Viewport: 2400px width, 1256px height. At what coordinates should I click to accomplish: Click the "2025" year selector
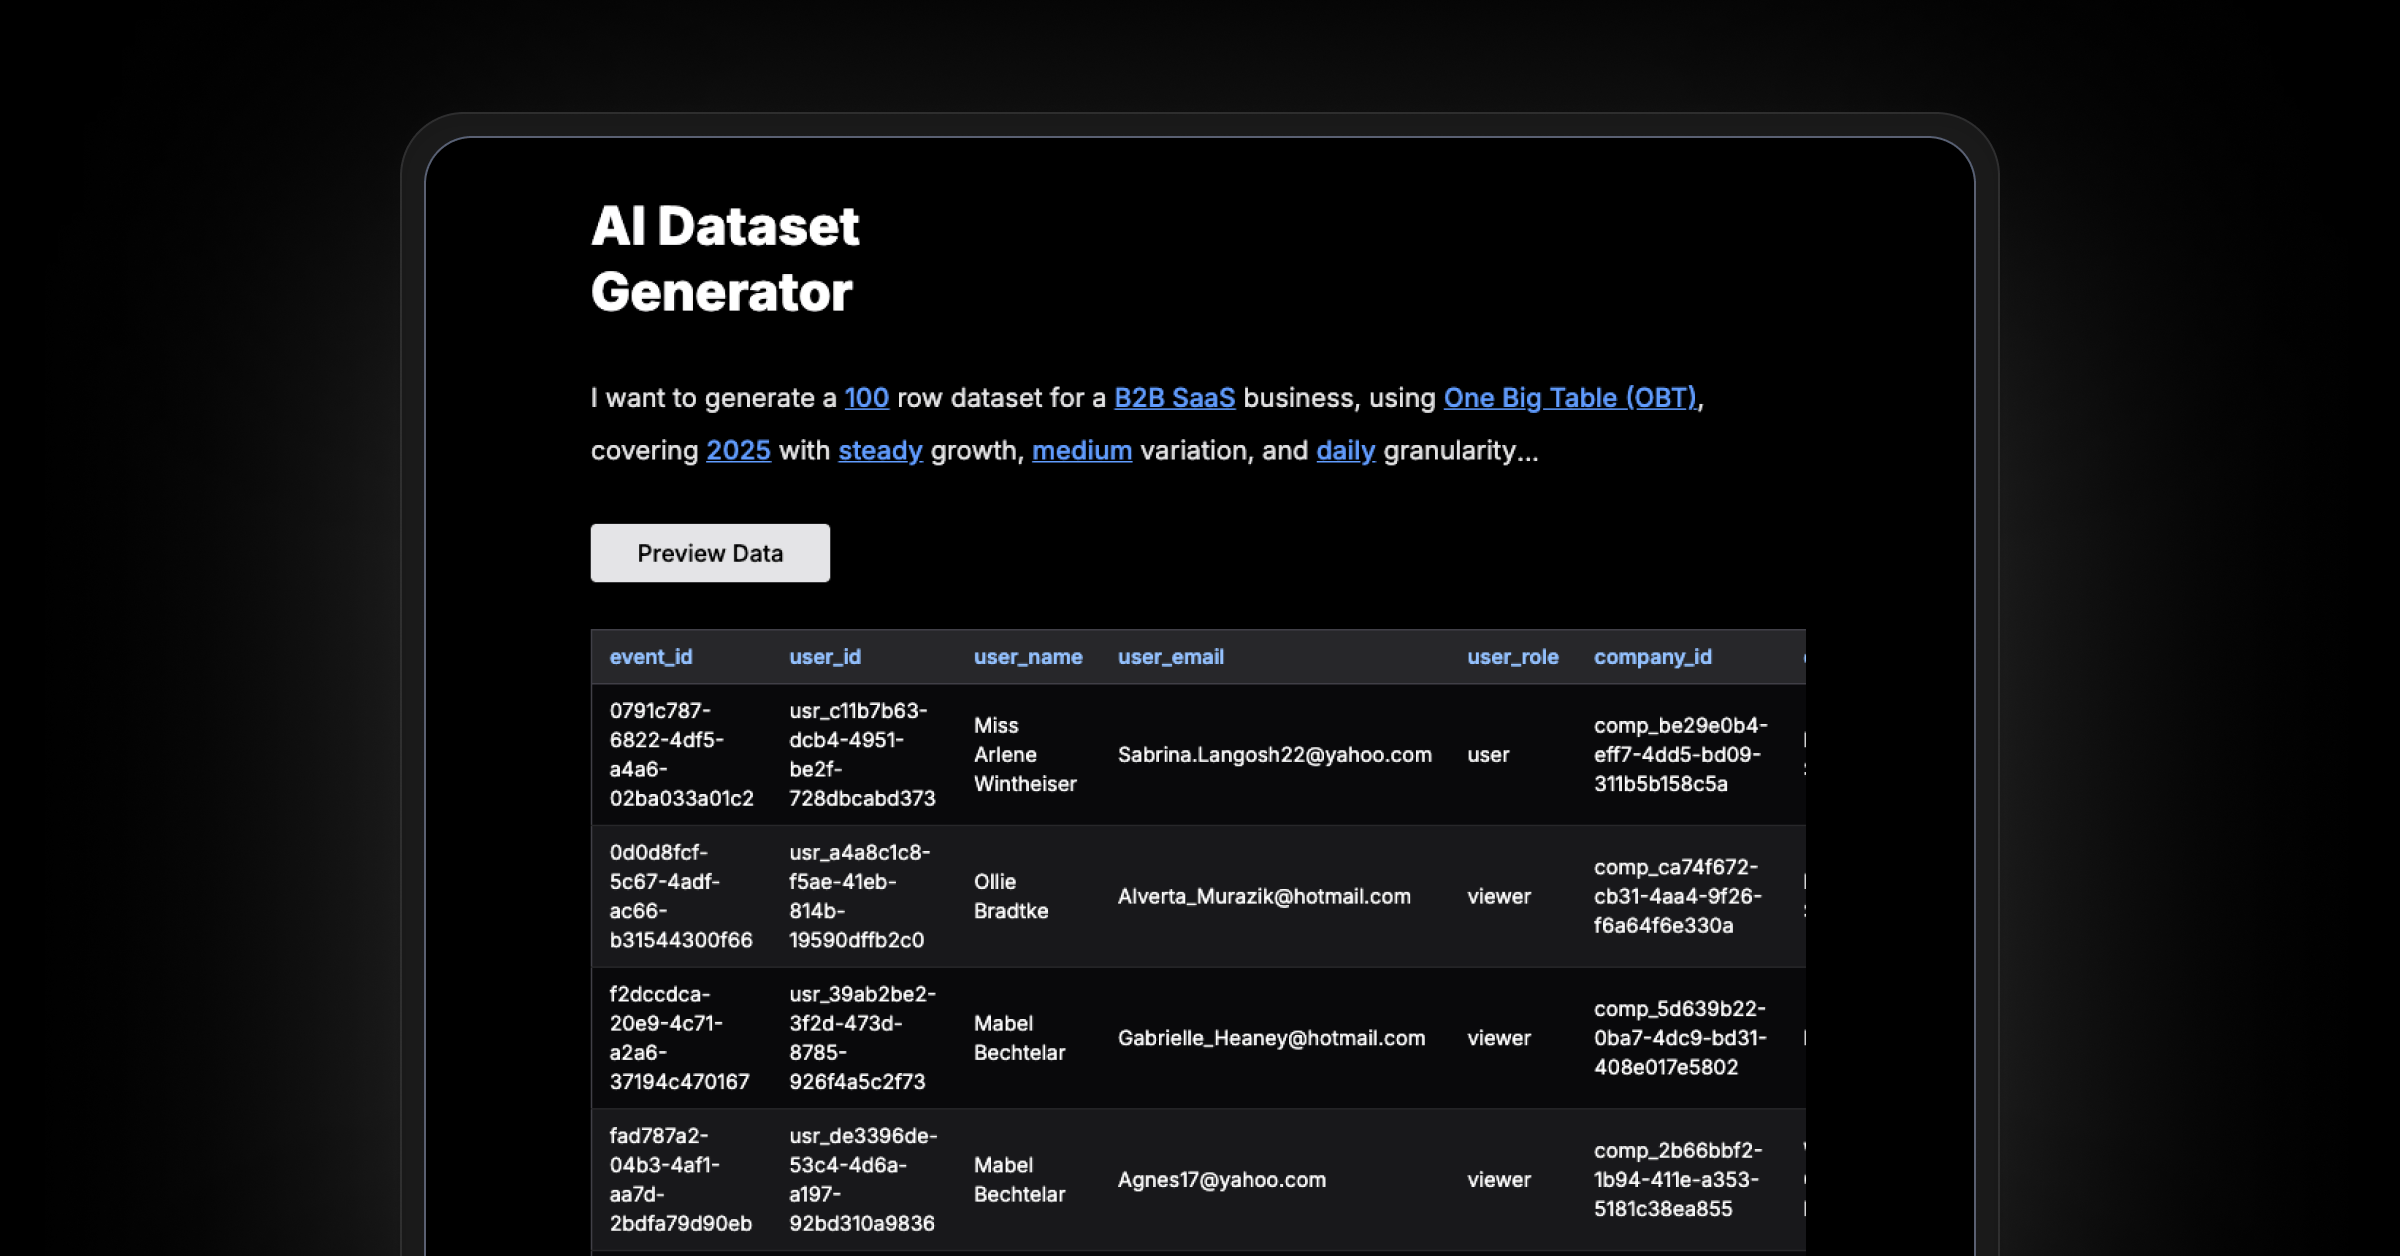[x=738, y=450]
